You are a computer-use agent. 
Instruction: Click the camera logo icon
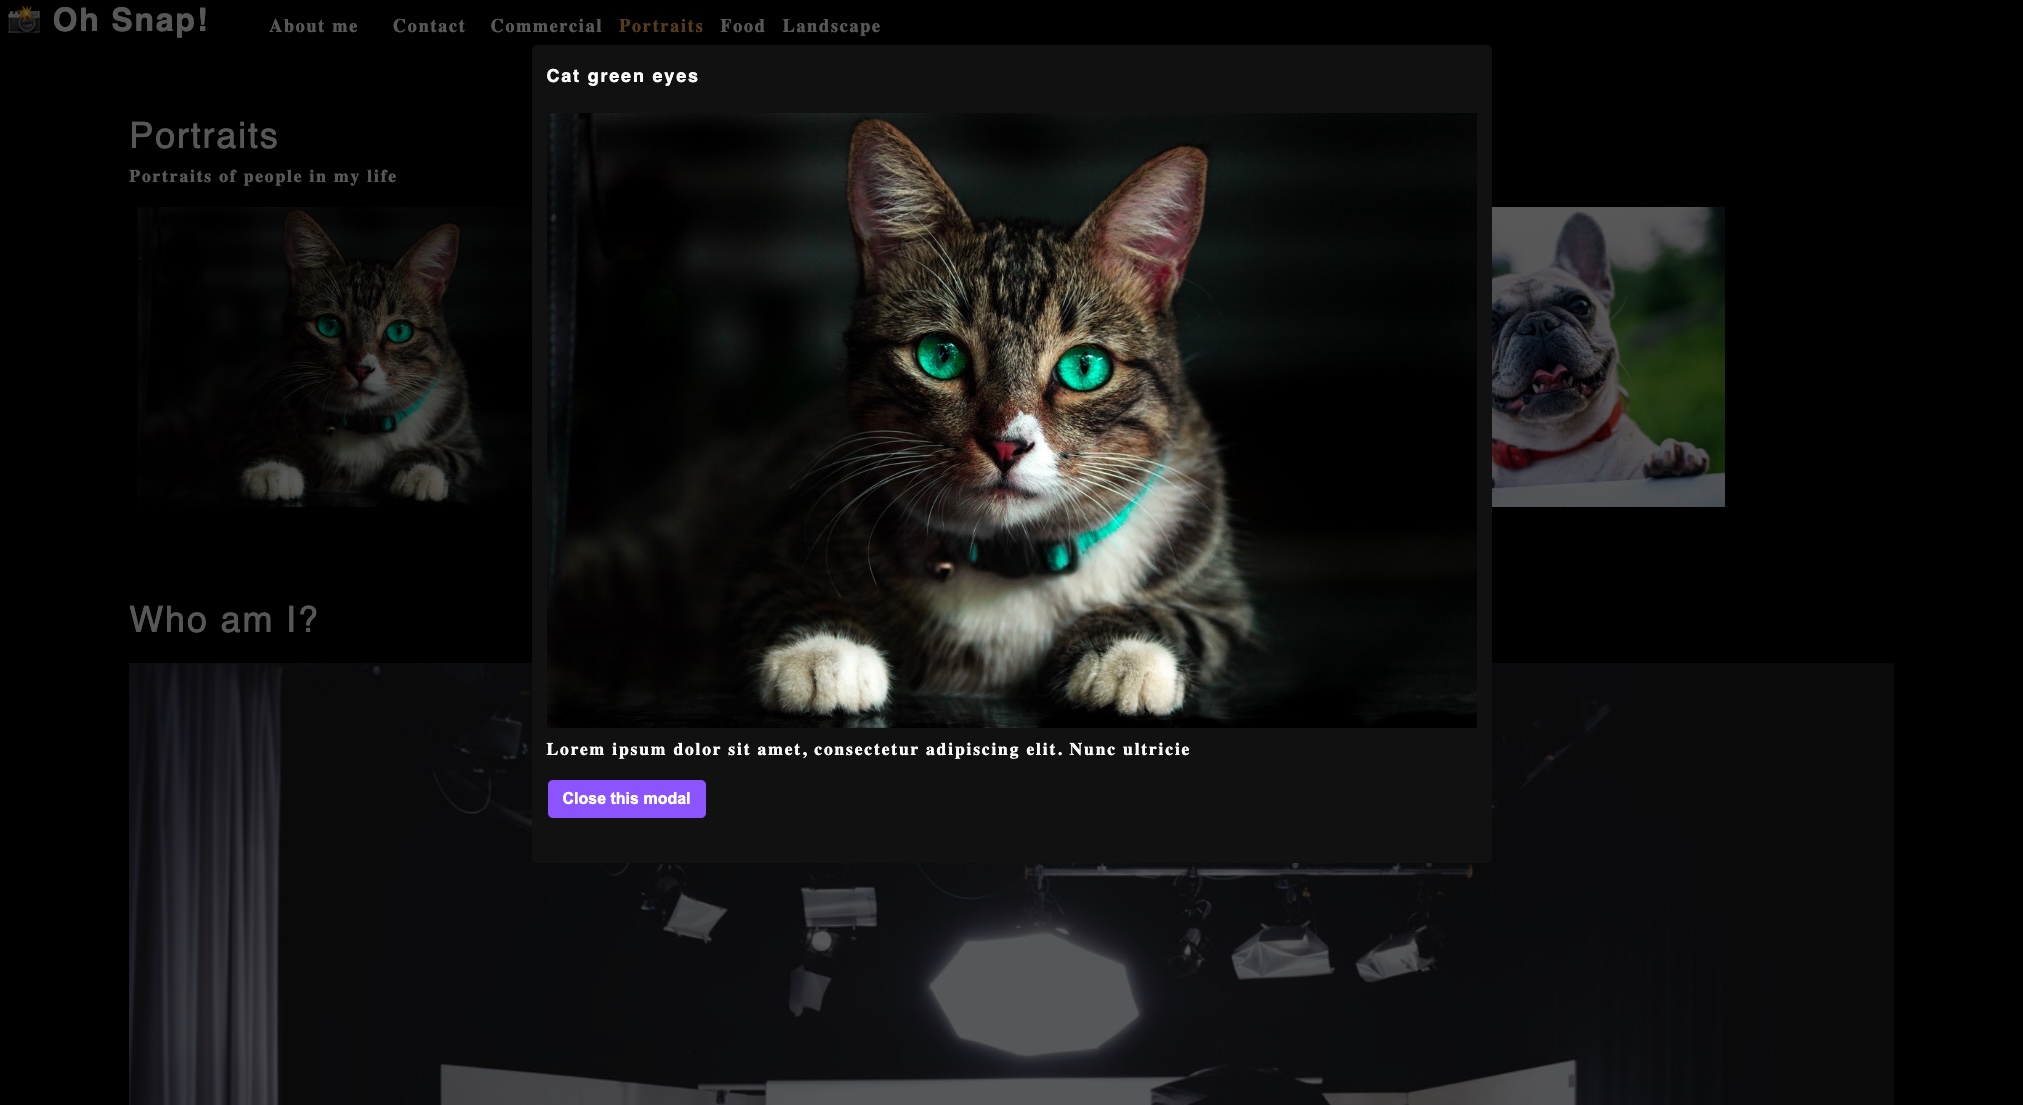click(24, 20)
